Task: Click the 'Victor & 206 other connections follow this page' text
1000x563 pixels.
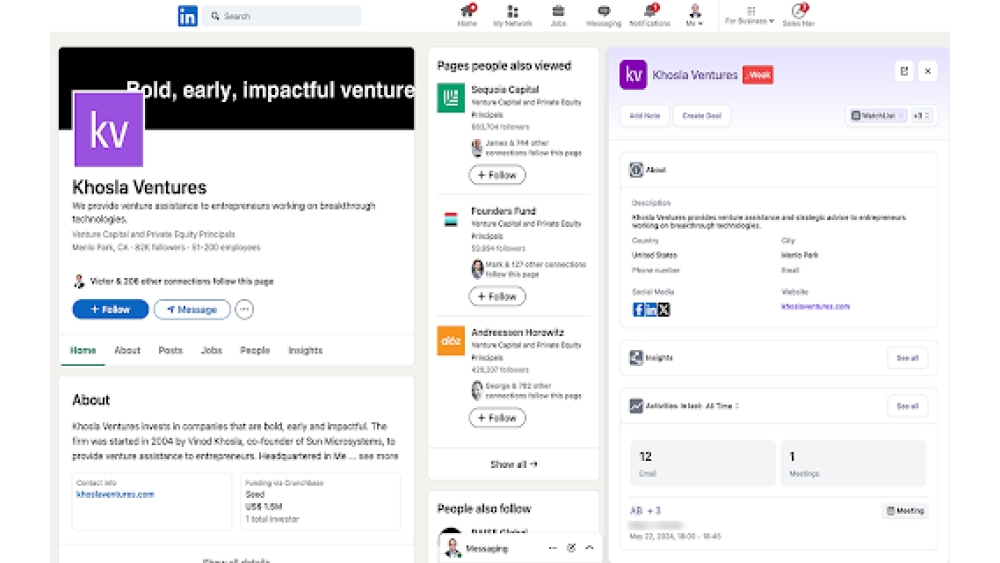Action: pyautogui.click(x=182, y=281)
